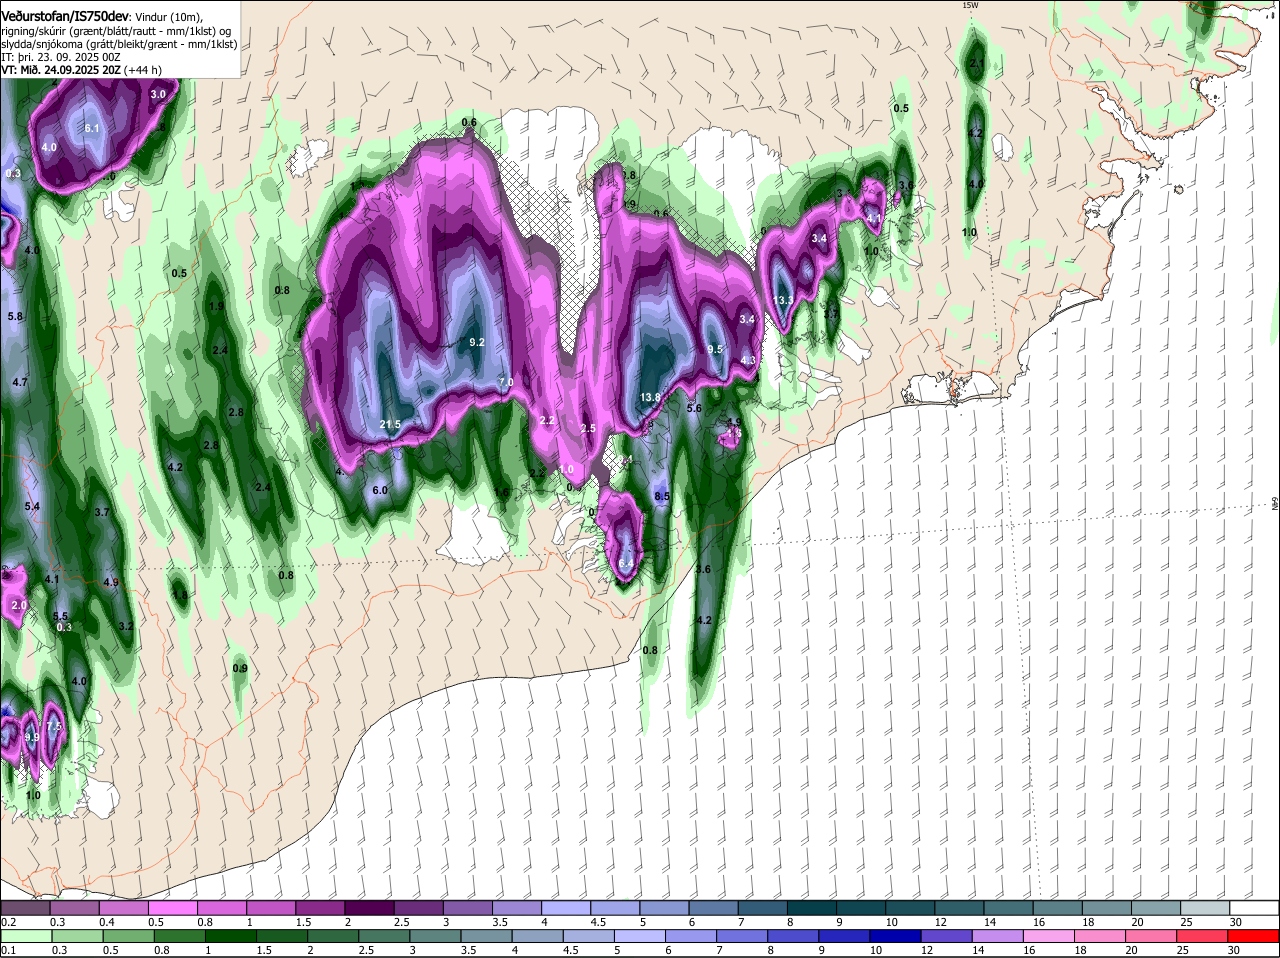Click the 7.5 value on the map
1280x958 pixels.
click(54, 727)
